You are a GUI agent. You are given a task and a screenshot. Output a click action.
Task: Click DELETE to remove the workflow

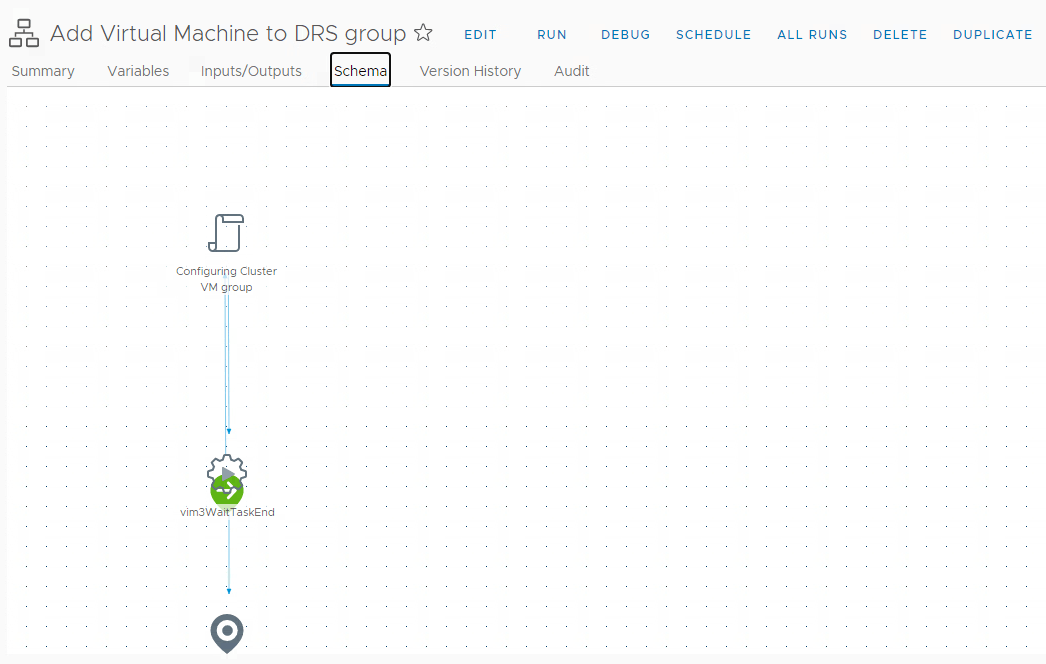900,35
